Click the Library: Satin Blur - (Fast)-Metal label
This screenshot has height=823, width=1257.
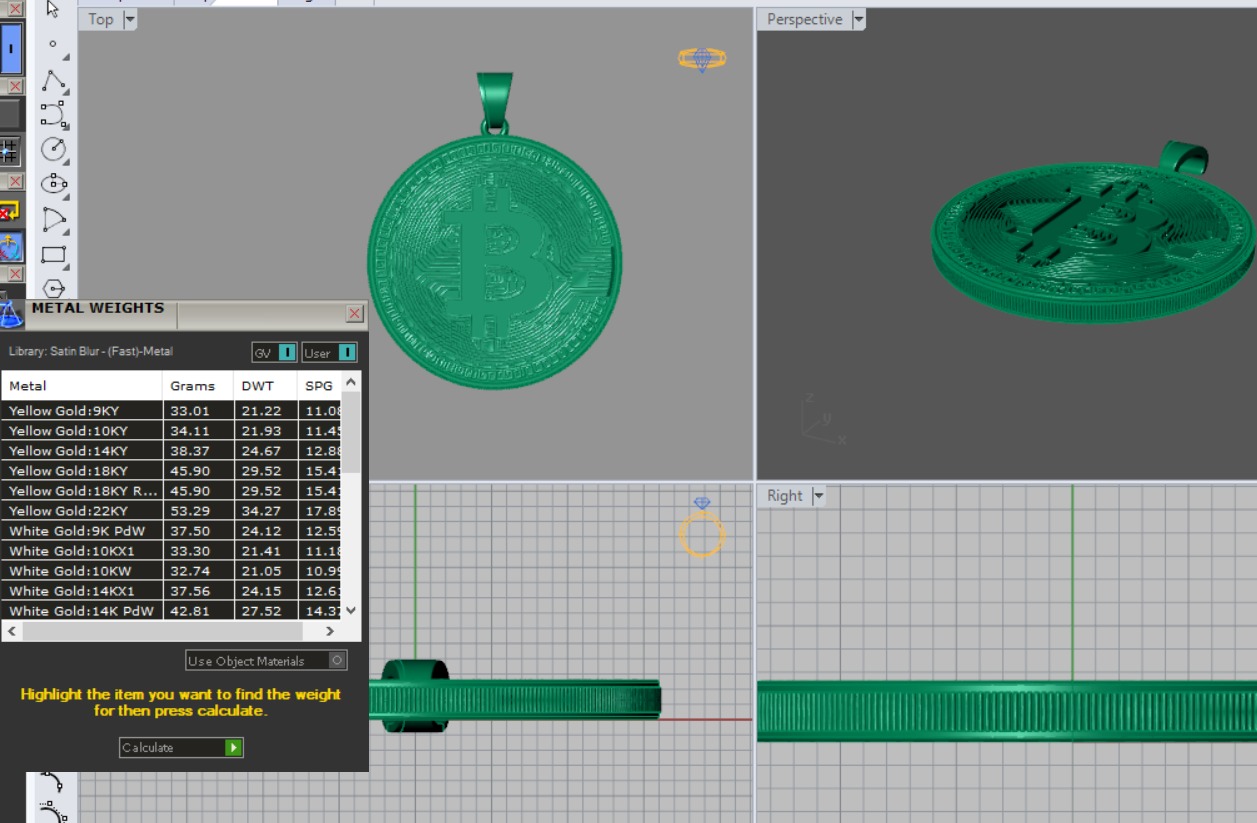[91, 352]
